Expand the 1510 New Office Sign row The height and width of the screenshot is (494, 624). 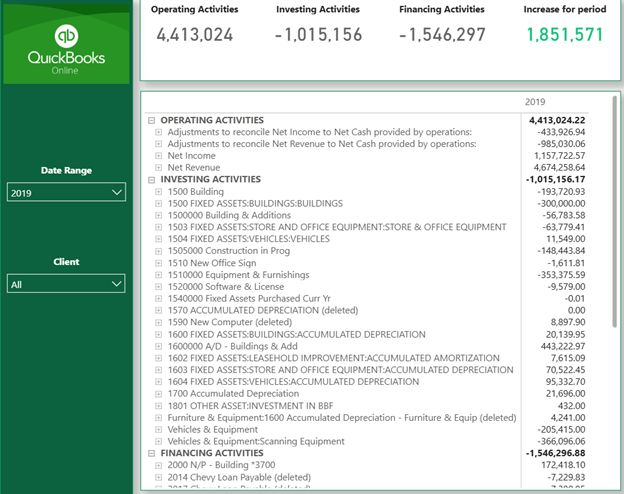159,263
